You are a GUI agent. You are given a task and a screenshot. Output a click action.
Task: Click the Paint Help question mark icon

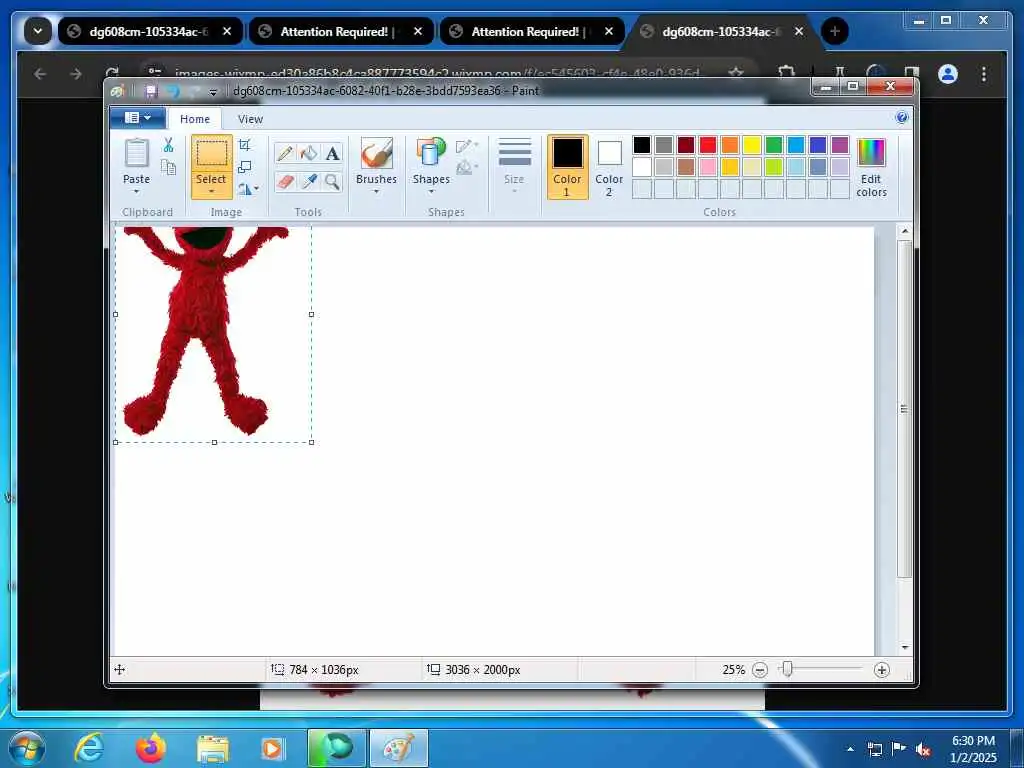click(902, 118)
